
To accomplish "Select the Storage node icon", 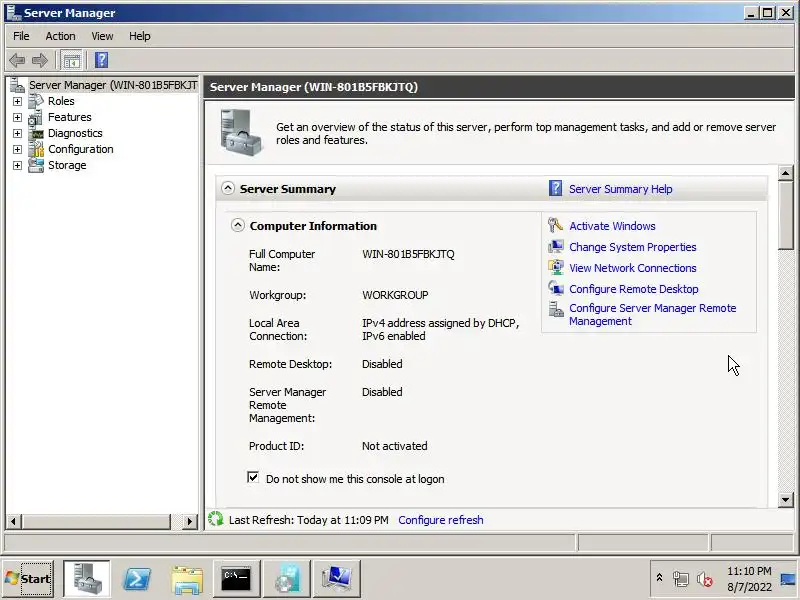I will coord(36,165).
